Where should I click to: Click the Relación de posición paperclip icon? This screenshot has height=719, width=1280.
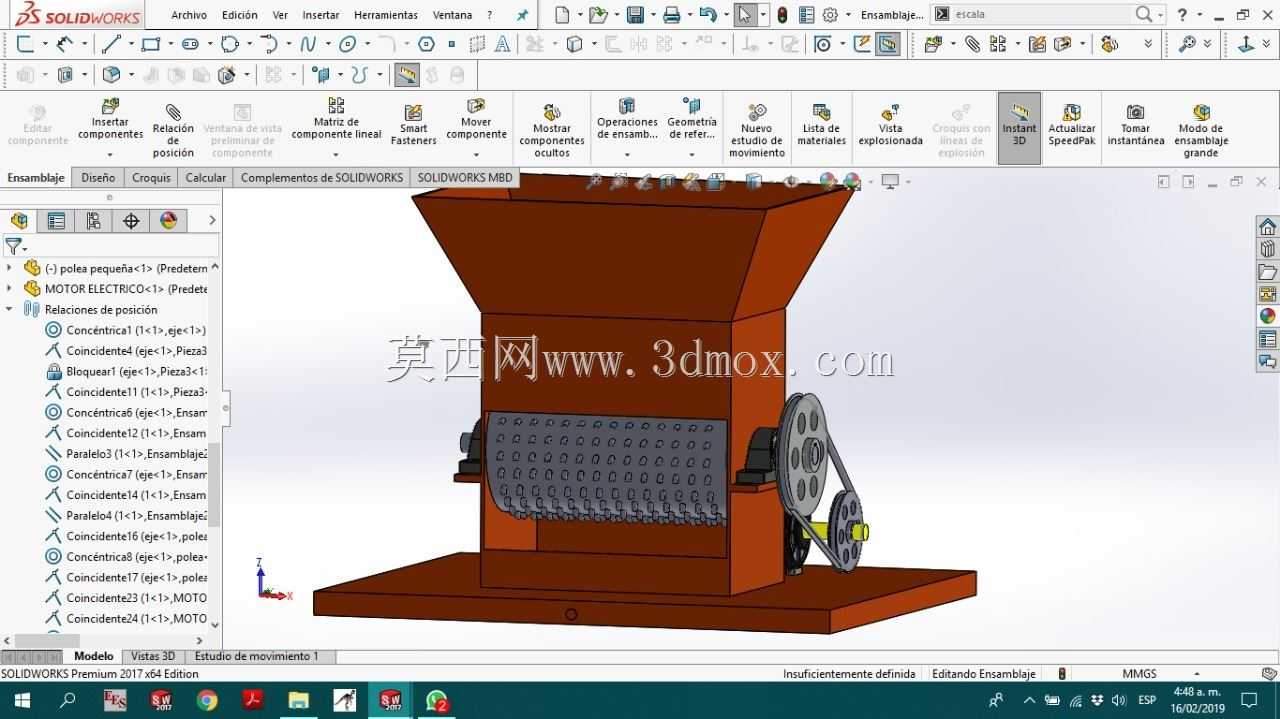173,112
